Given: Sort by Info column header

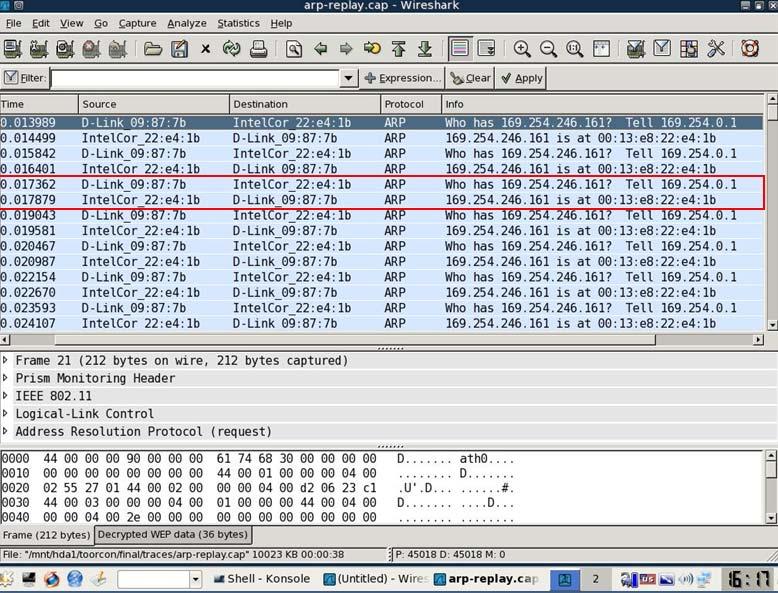Looking at the screenshot, I should point(603,104).
